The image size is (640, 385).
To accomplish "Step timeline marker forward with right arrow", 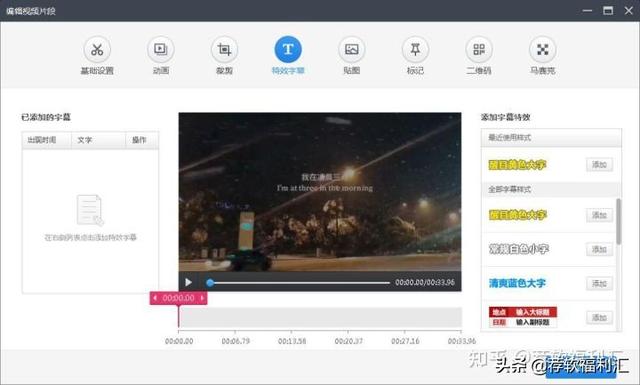I will [x=202, y=298].
